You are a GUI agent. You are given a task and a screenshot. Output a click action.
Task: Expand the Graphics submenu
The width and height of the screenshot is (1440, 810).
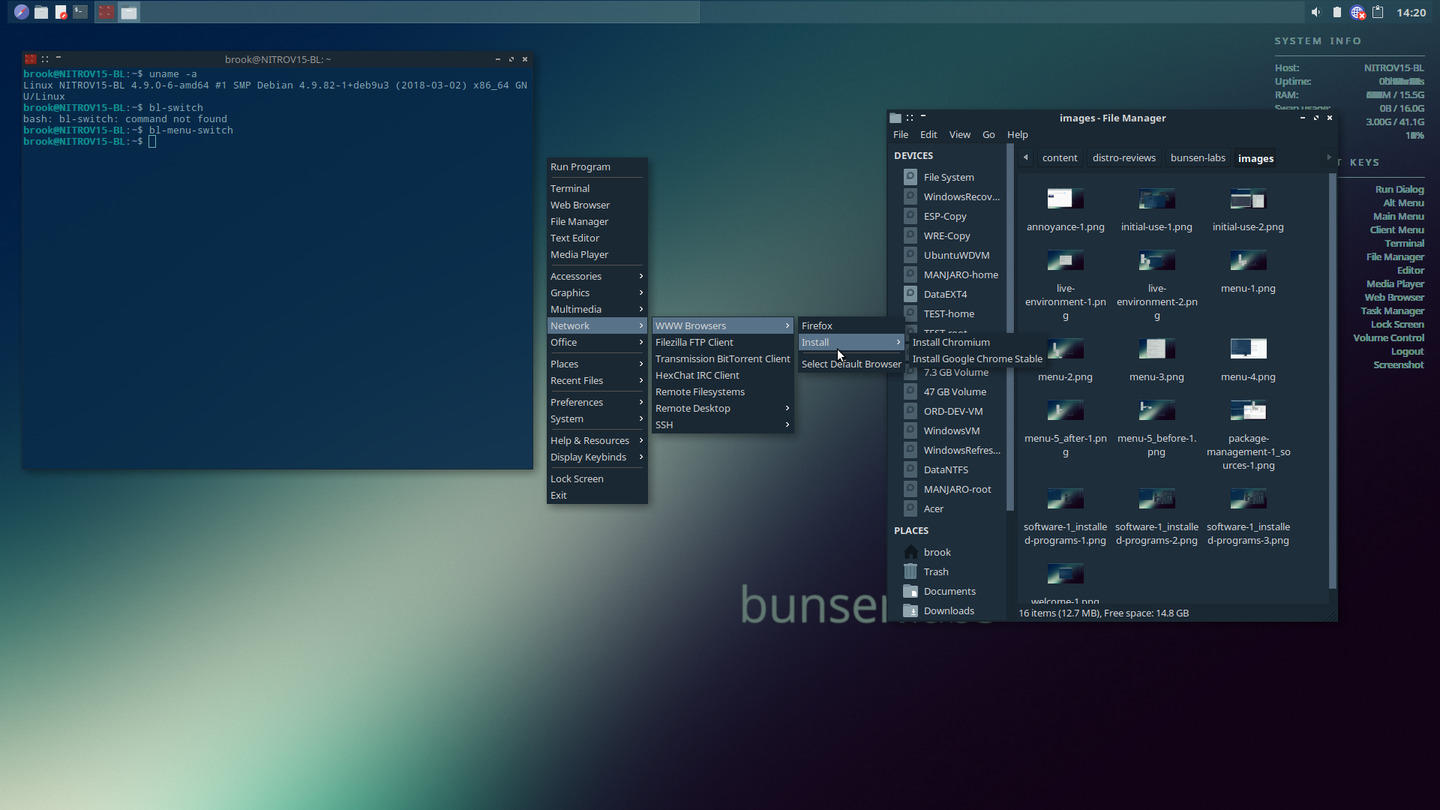coord(597,293)
